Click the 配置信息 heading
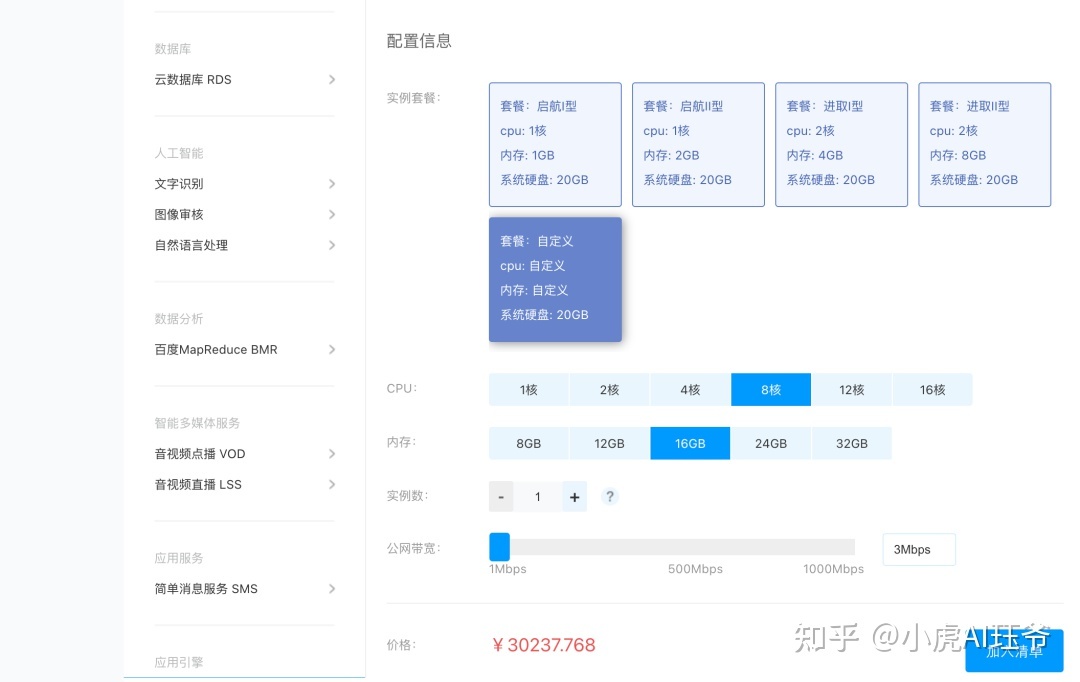The image size is (1080, 682). tap(419, 41)
